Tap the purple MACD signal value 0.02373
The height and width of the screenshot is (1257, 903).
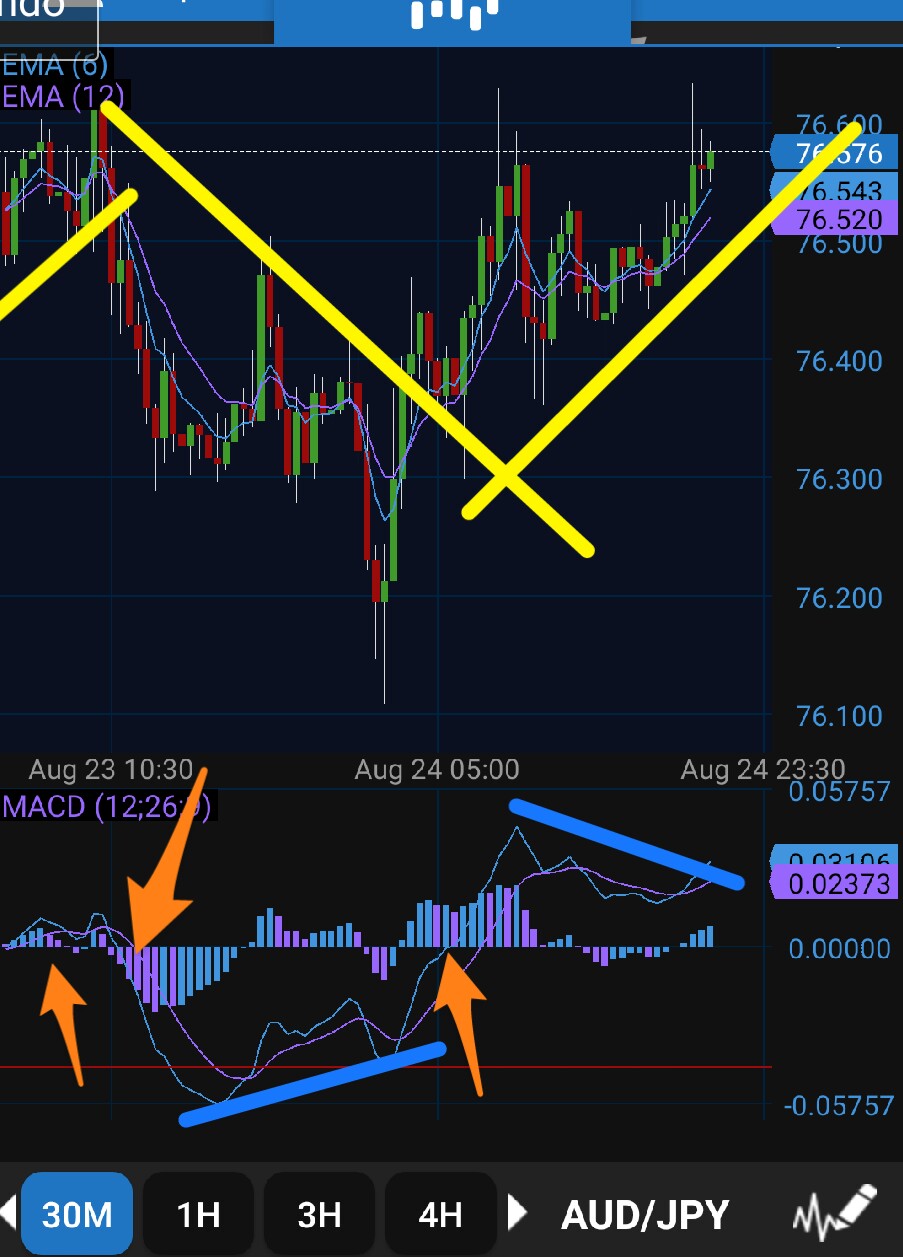837,884
